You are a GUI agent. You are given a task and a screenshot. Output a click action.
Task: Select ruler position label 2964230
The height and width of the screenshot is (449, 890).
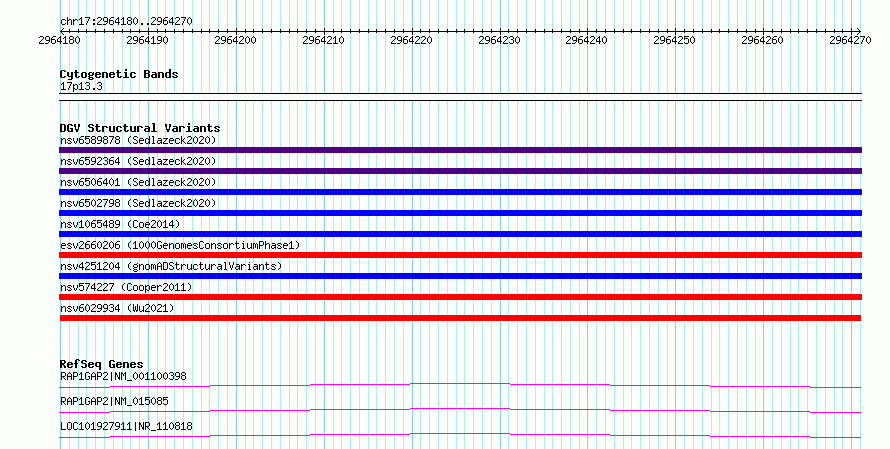coord(499,40)
